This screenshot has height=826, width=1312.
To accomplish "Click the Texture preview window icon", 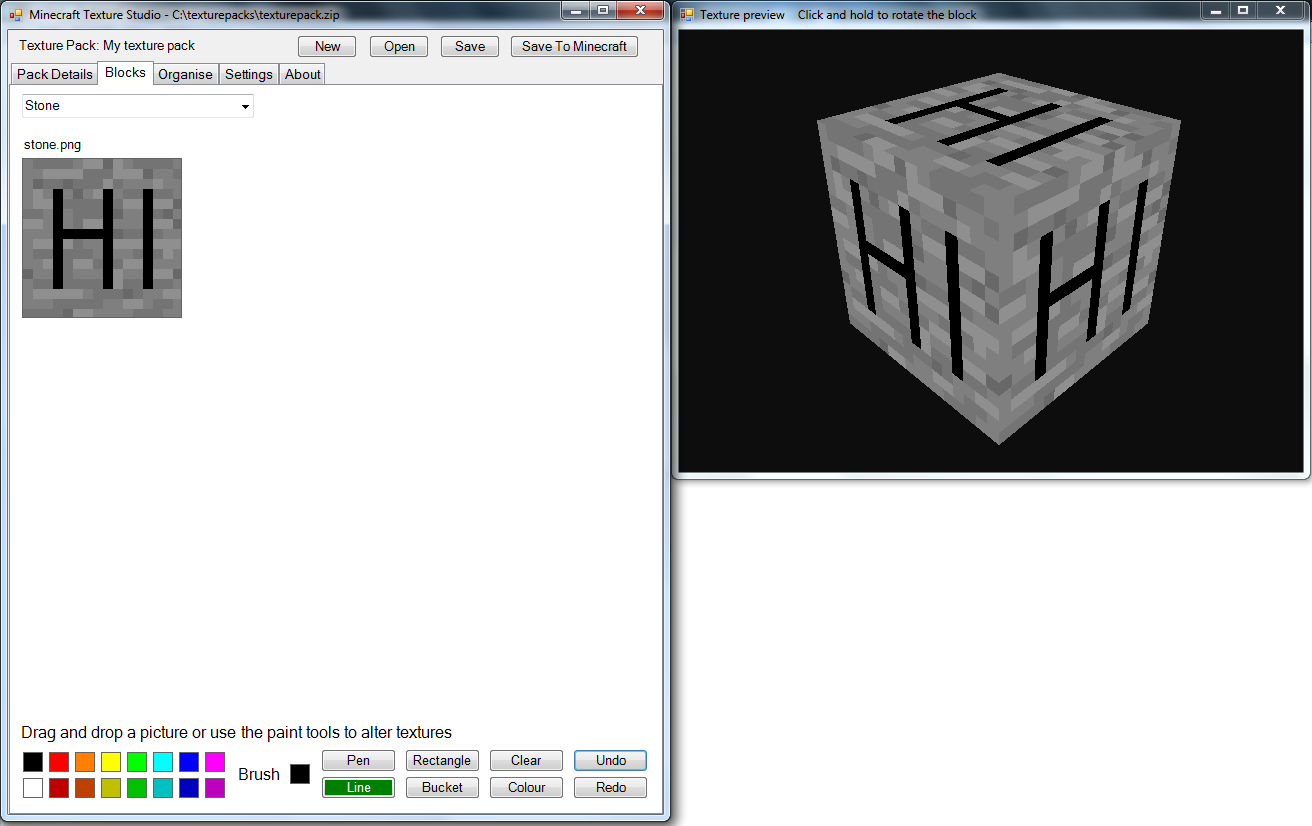I will pyautogui.click(x=687, y=15).
